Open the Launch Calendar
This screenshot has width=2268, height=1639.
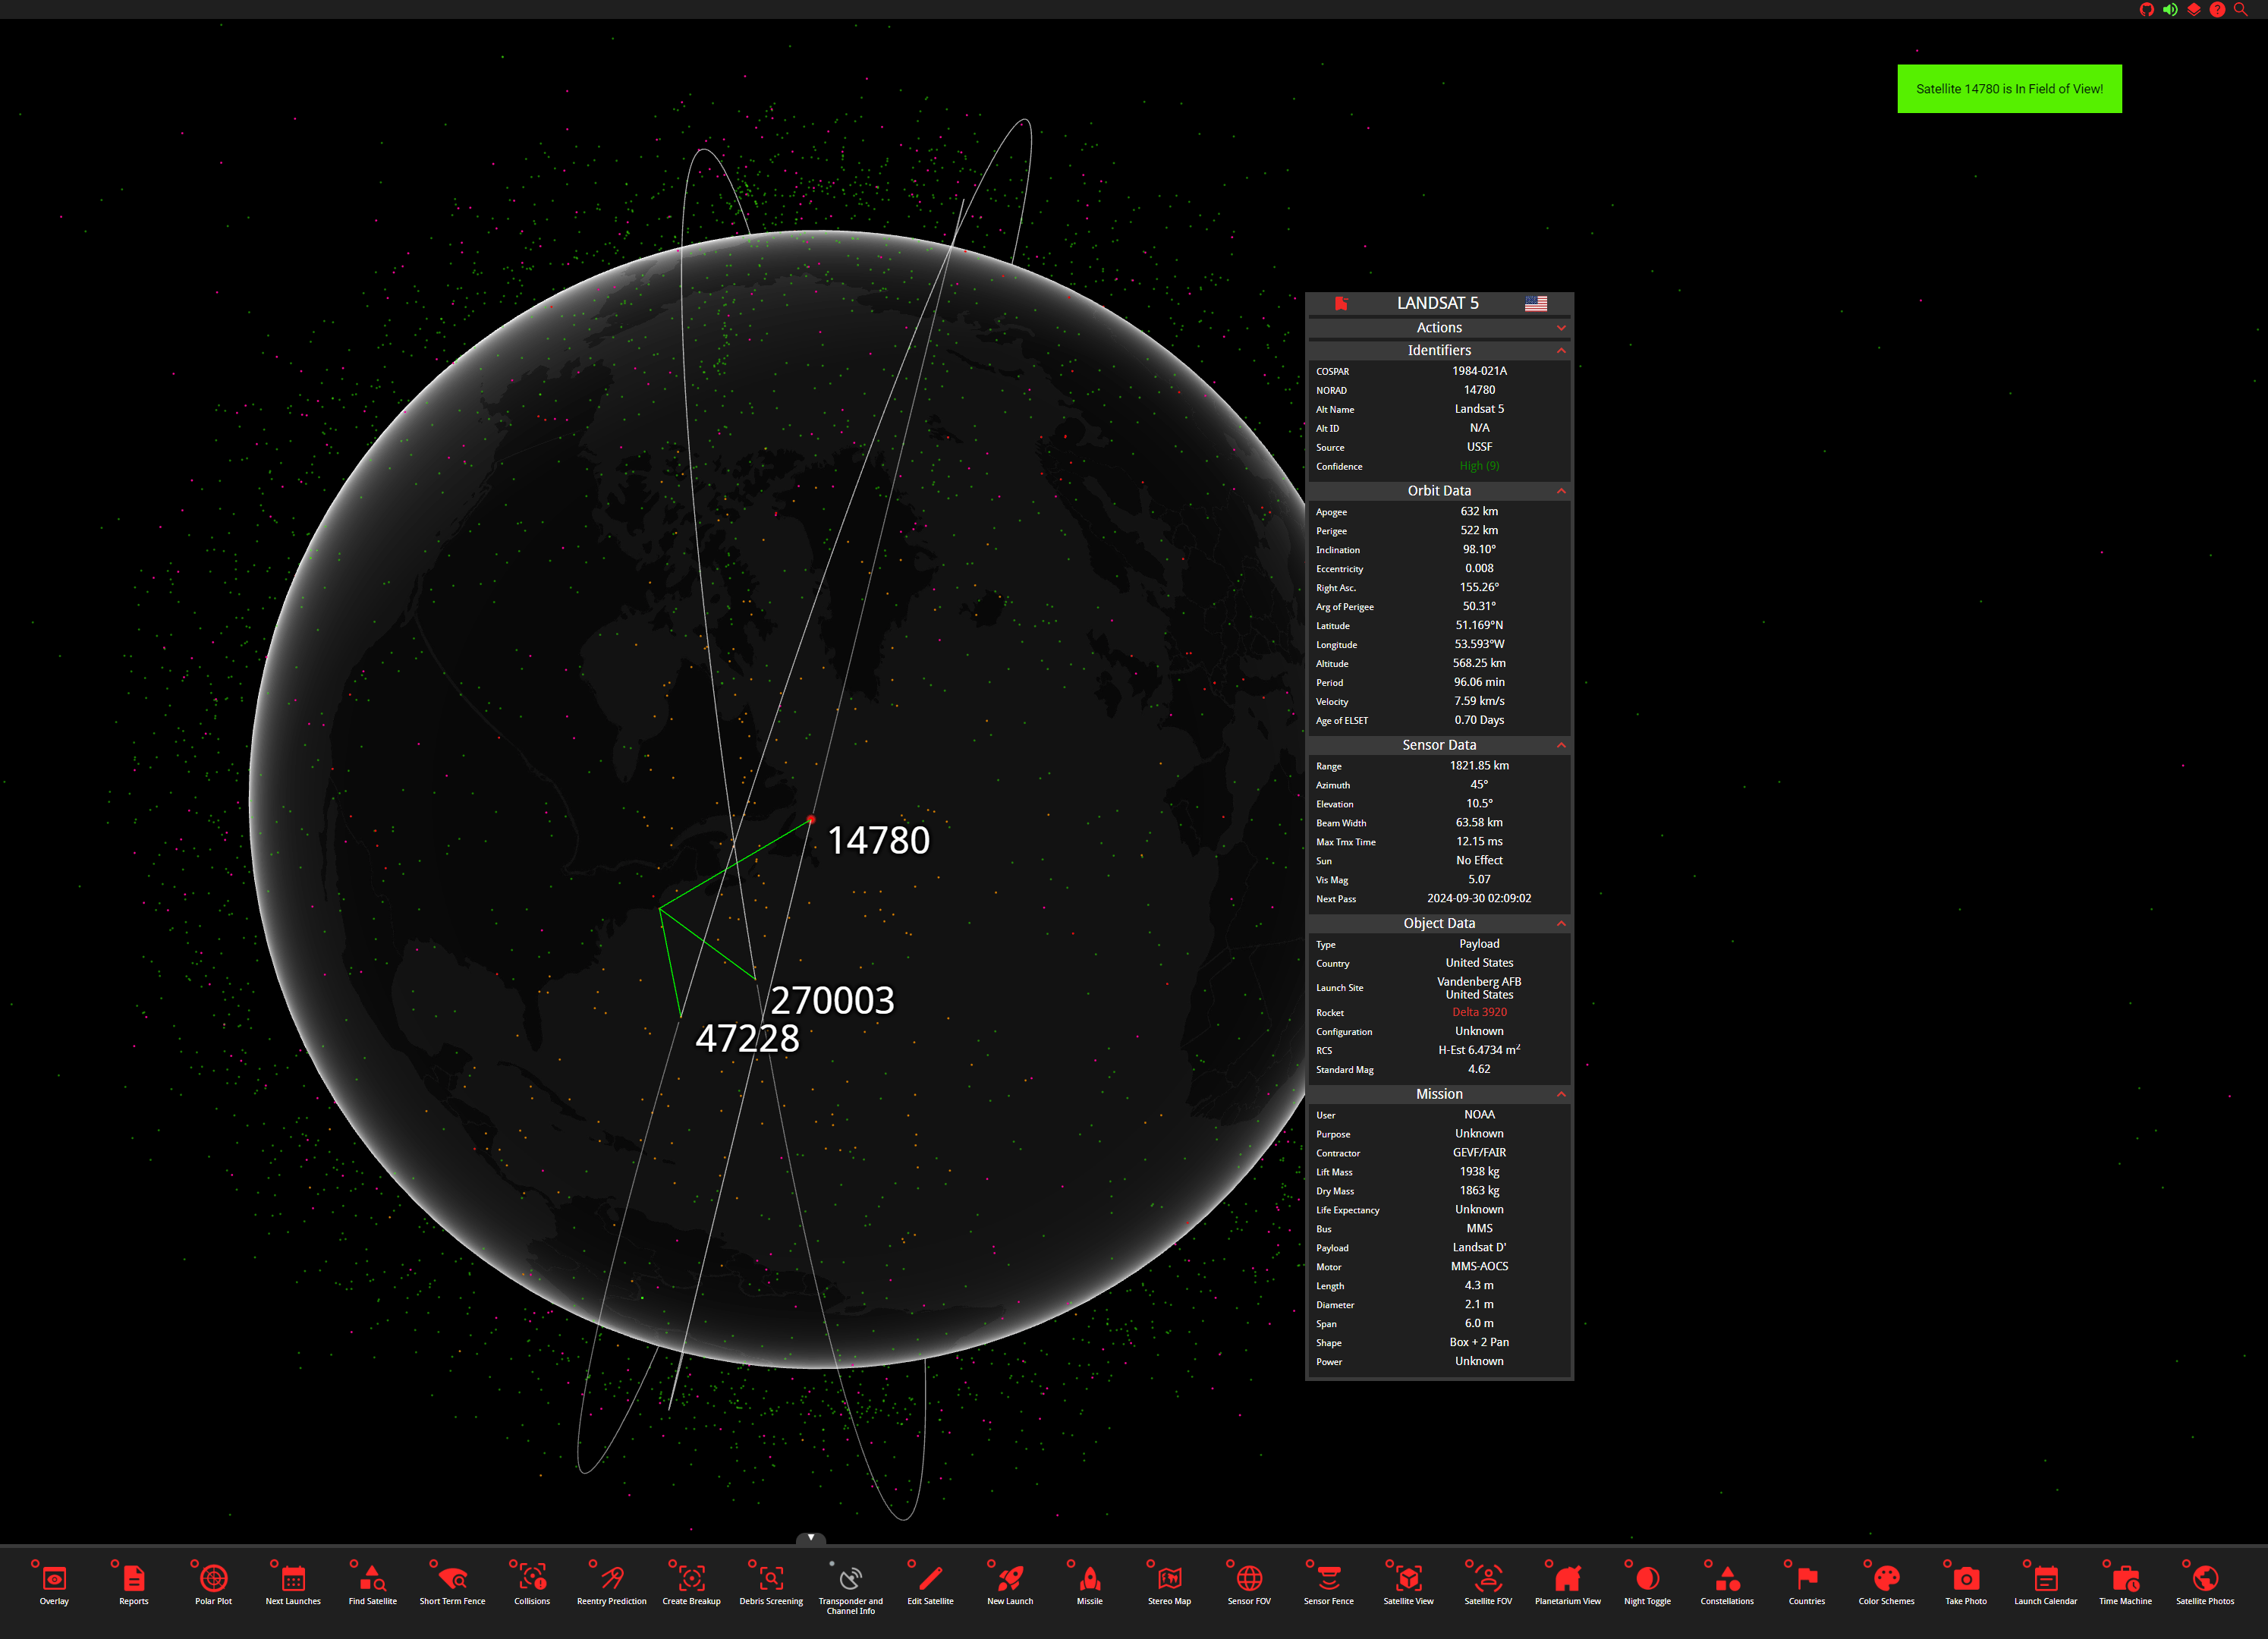pyautogui.click(x=2046, y=1584)
